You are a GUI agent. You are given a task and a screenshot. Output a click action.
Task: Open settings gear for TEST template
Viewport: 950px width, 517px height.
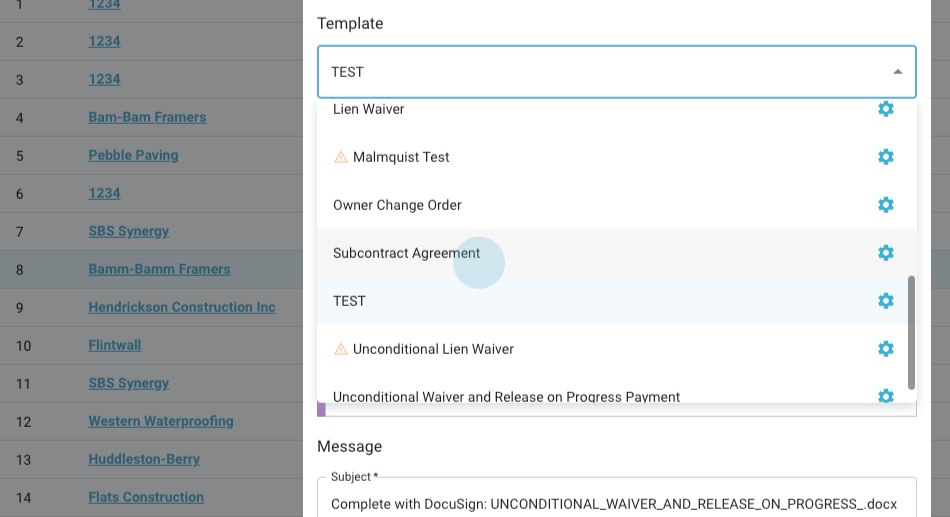point(885,301)
